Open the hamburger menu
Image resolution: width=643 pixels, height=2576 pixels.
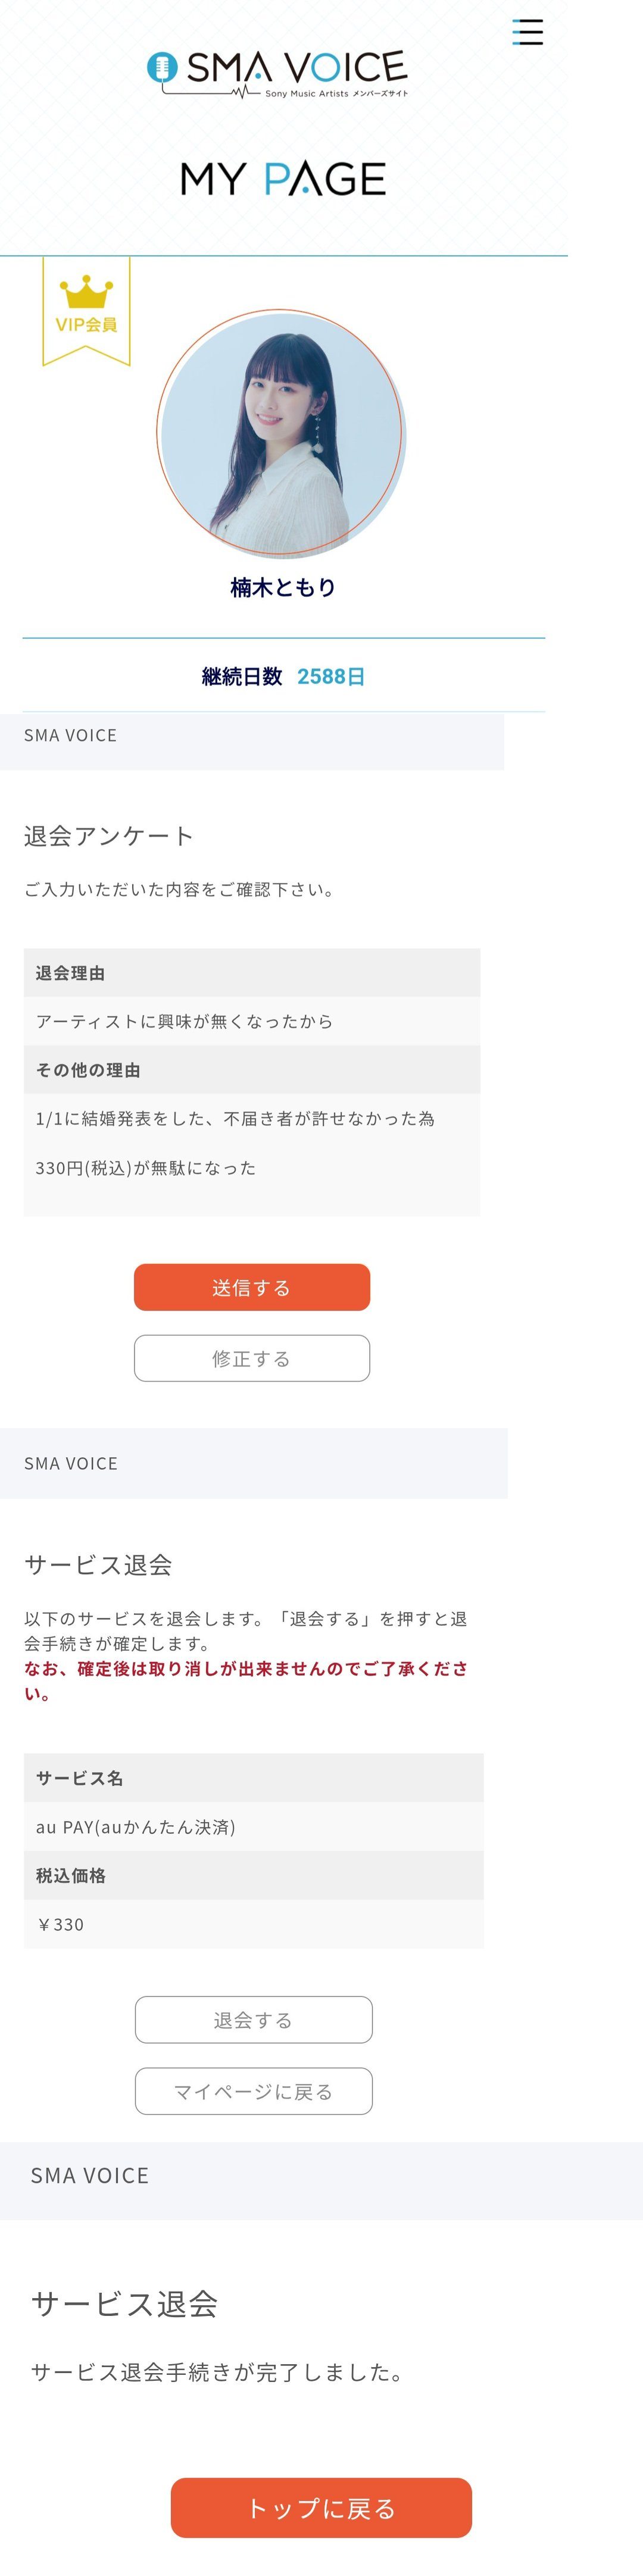click(x=527, y=32)
